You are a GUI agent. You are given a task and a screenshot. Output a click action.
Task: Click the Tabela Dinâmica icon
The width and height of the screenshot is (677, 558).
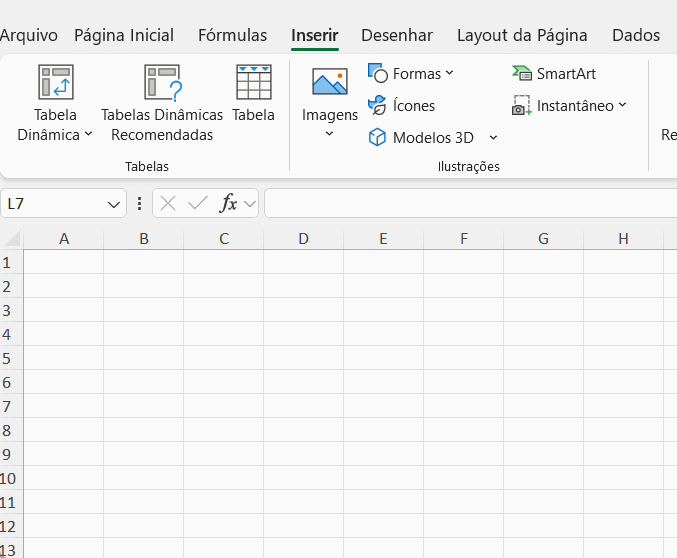(x=55, y=83)
